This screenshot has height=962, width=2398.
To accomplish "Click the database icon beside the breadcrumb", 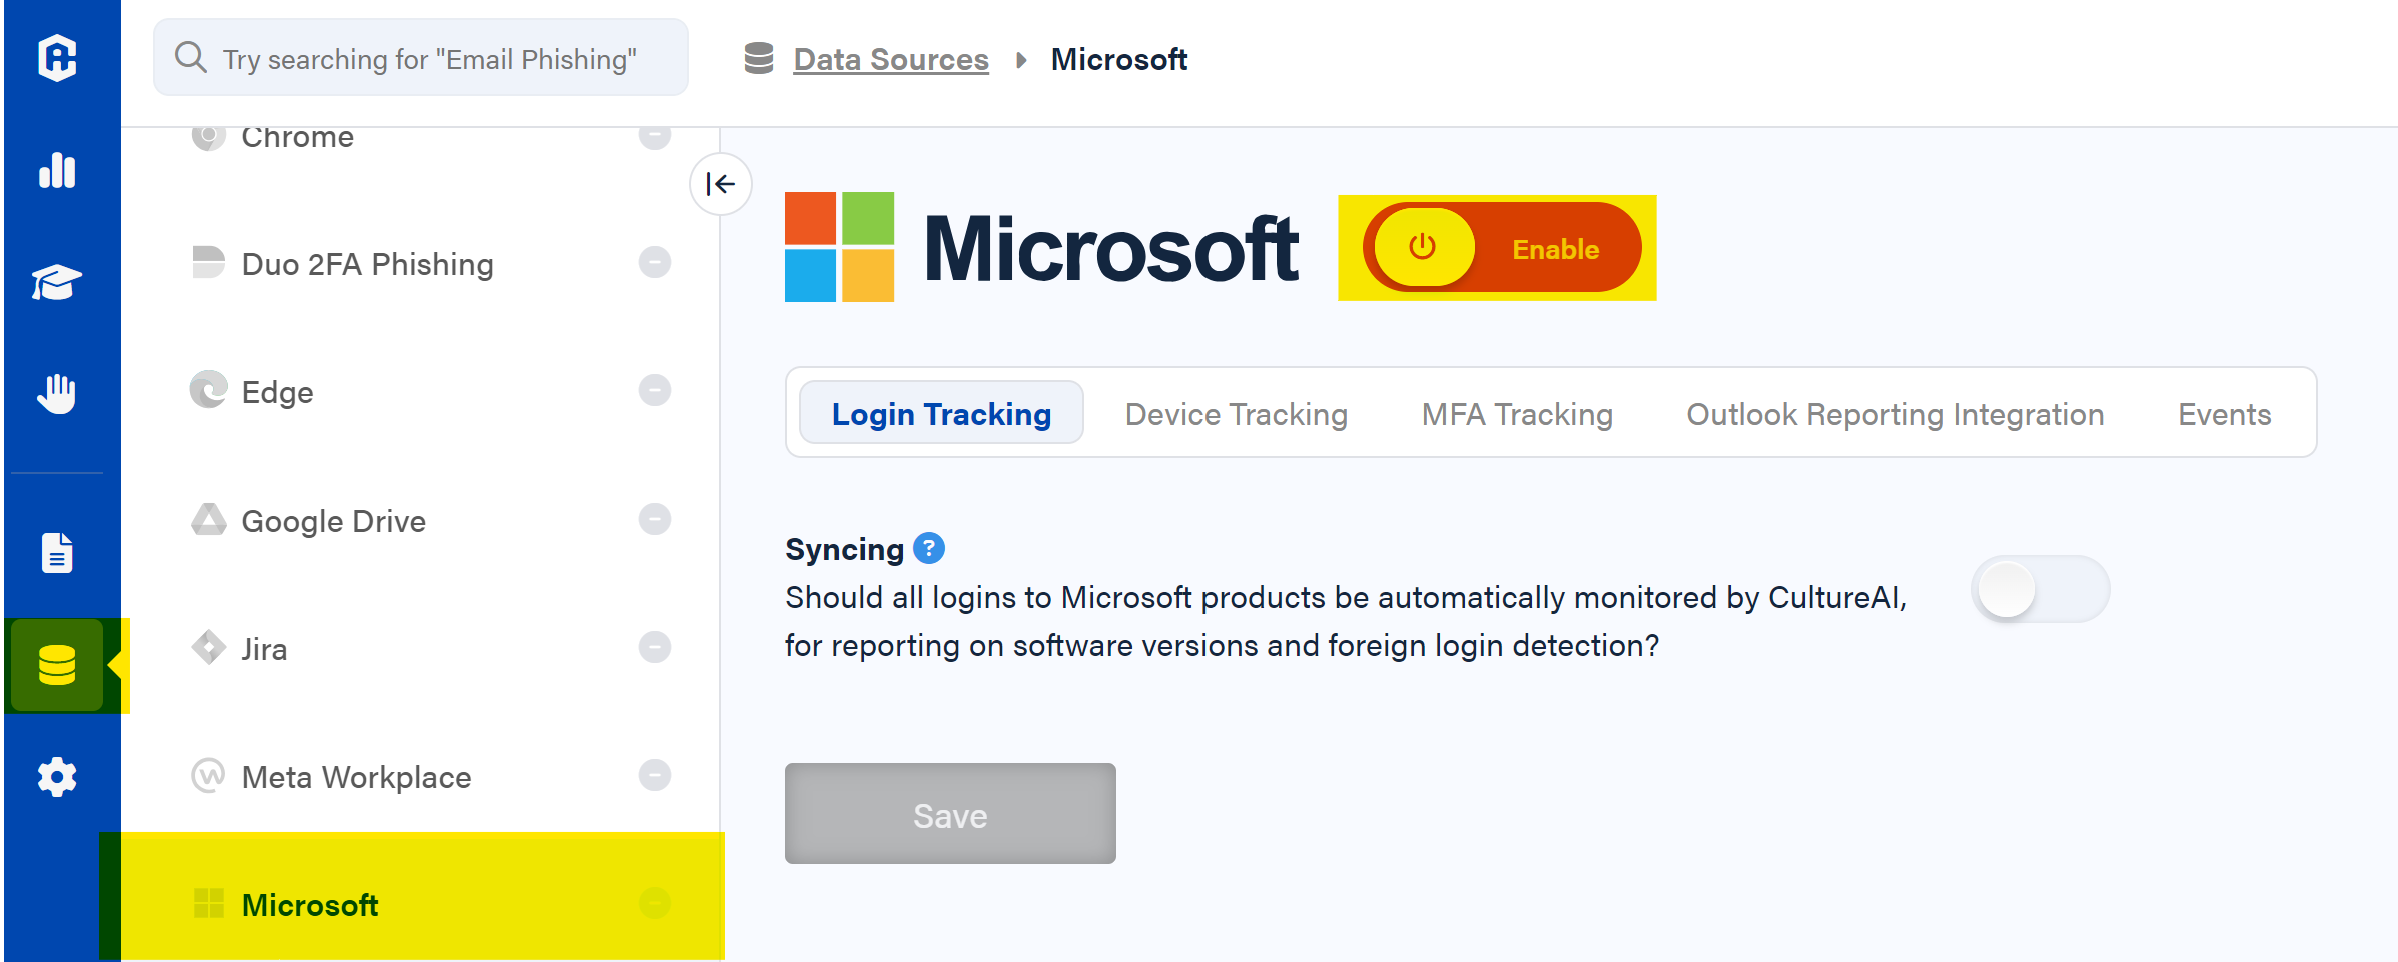I will 759,59.
